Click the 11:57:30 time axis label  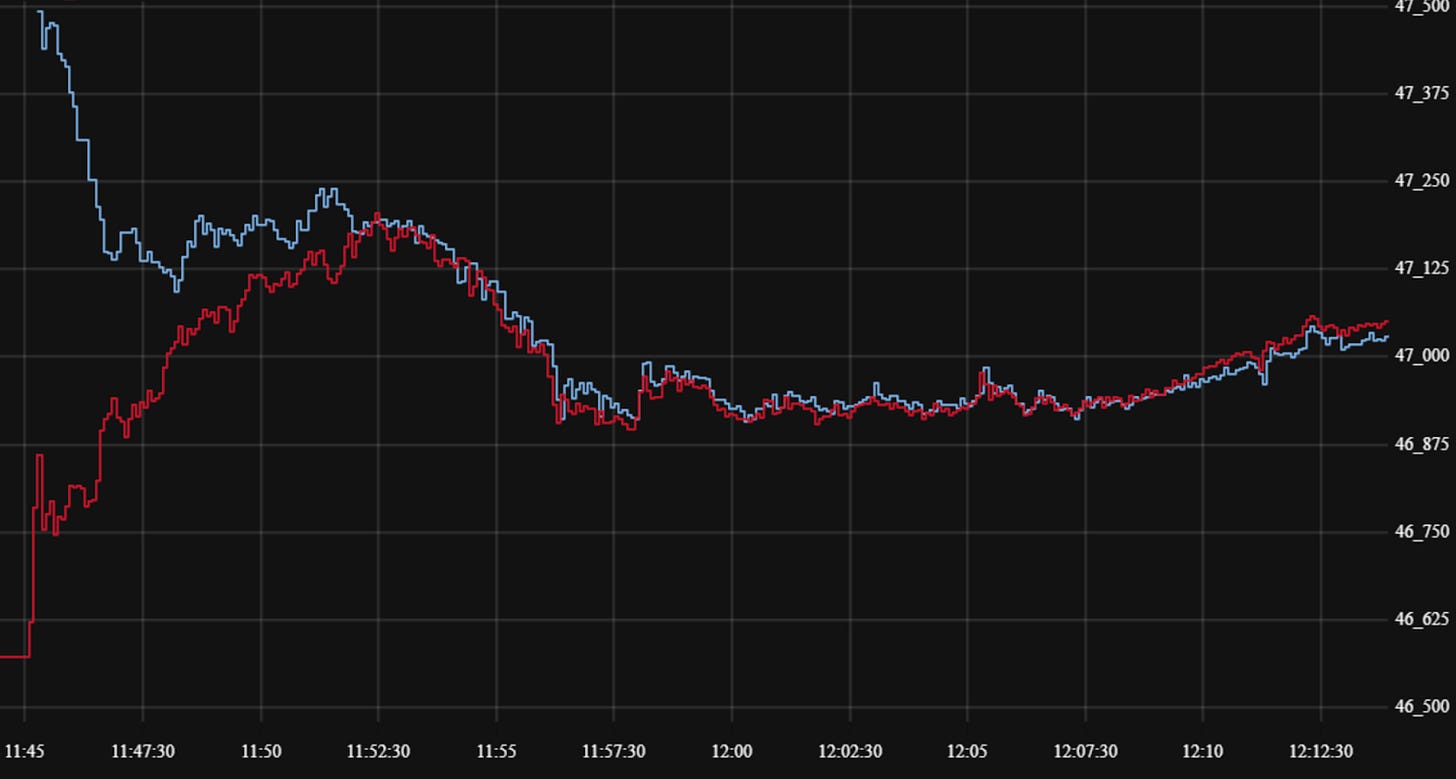(x=614, y=751)
